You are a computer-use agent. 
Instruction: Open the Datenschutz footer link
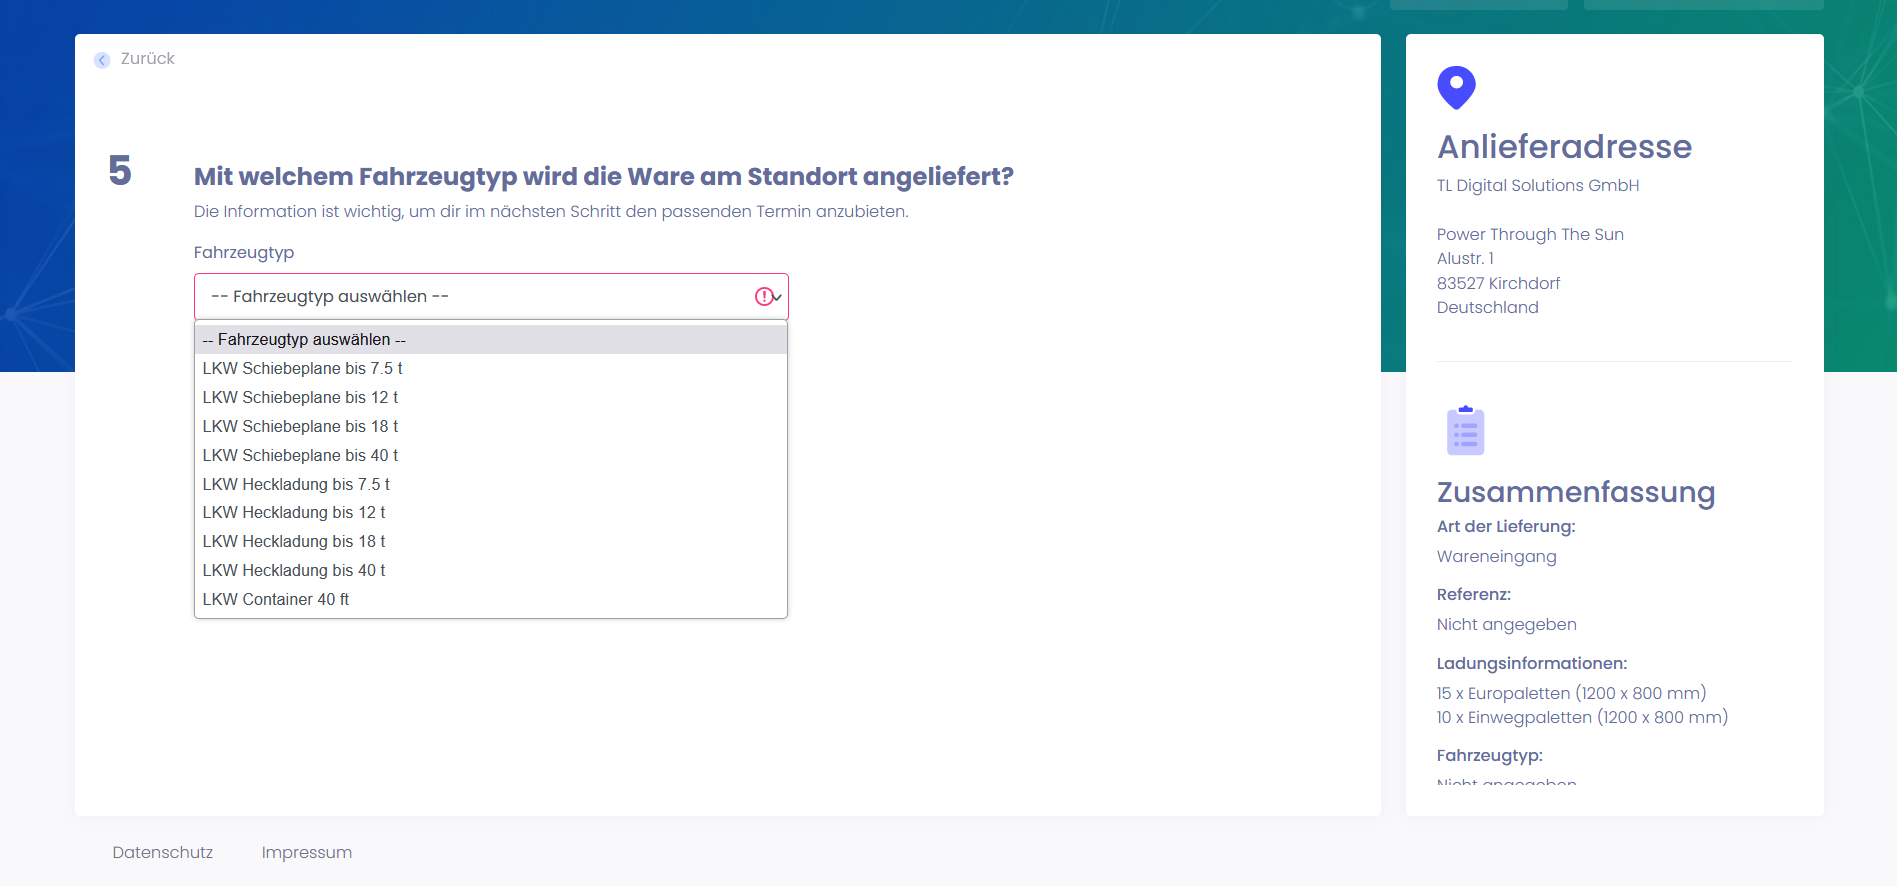(x=163, y=853)
